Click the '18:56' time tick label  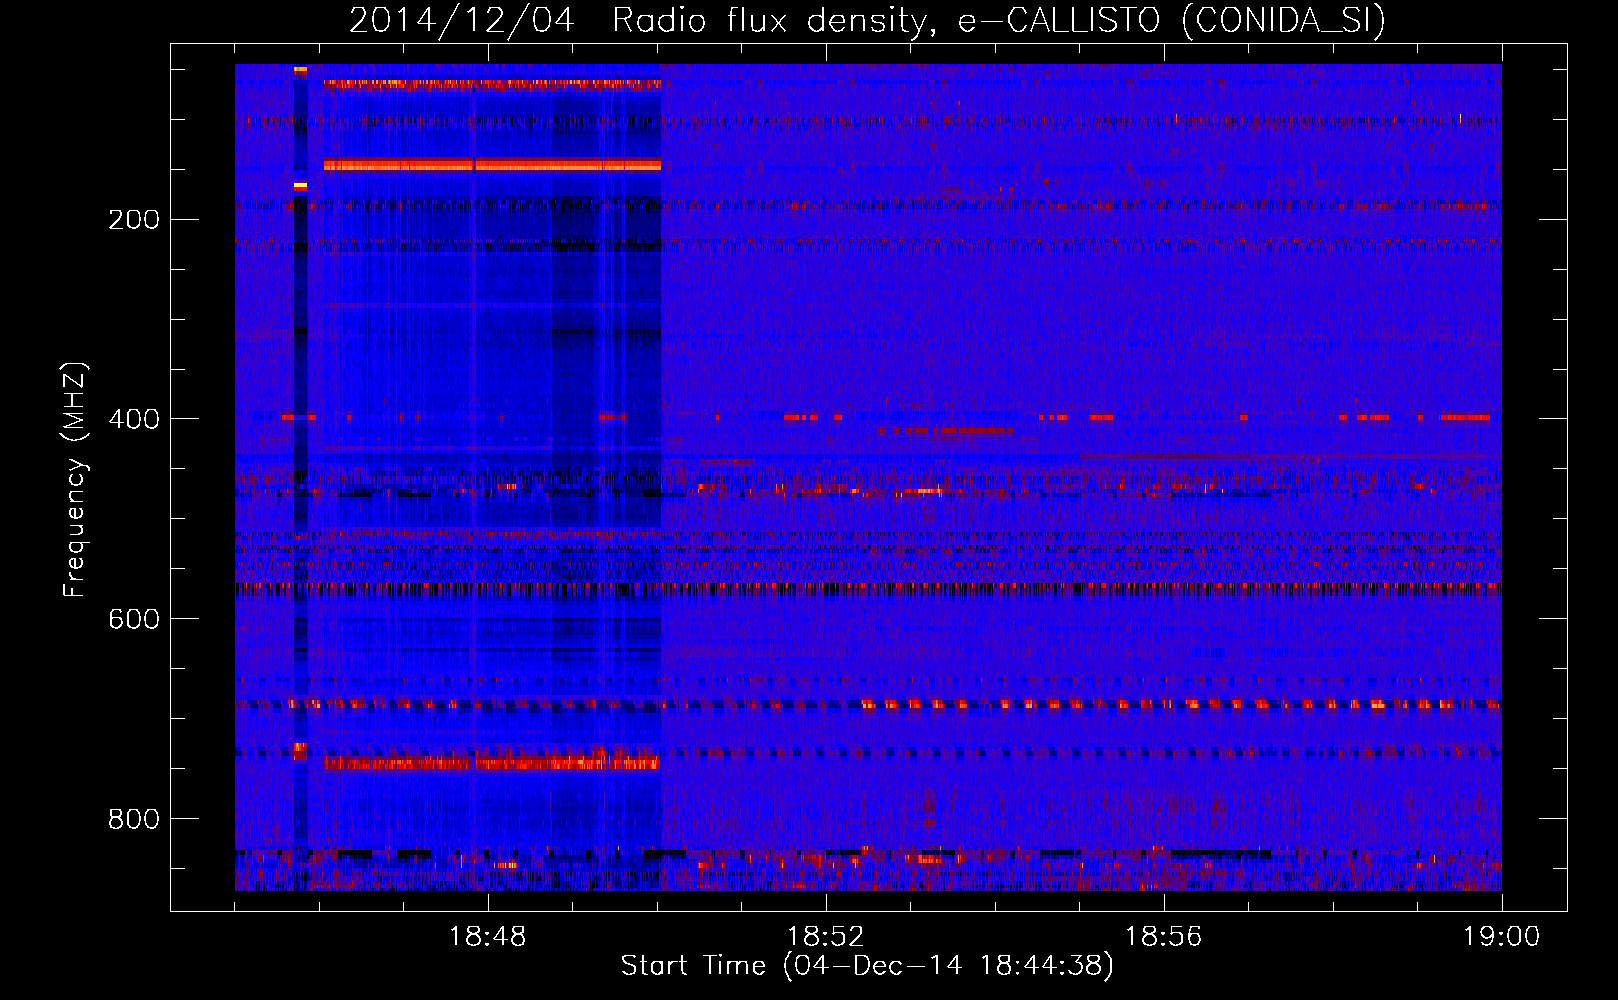[1164, 937]
